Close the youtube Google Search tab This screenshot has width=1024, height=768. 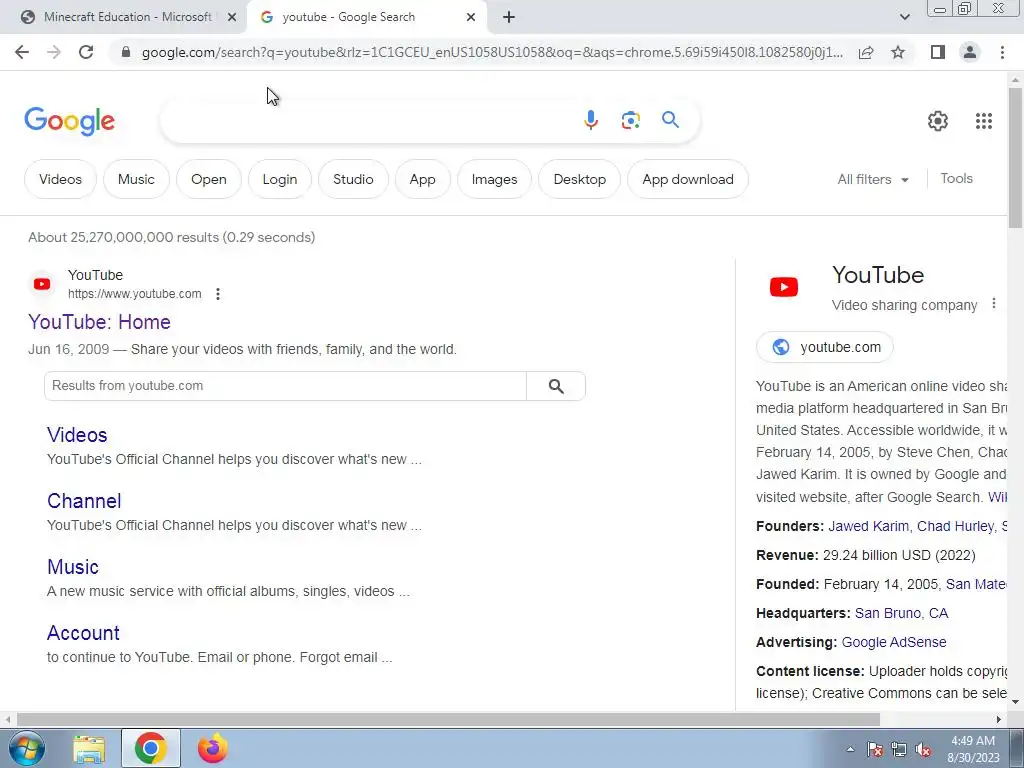(x=470, y=17)
